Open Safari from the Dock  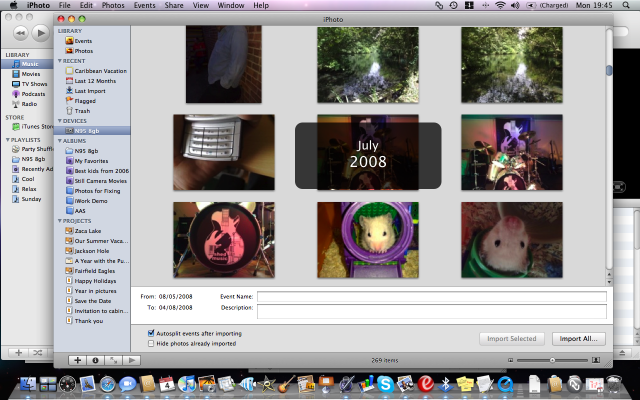107,384
